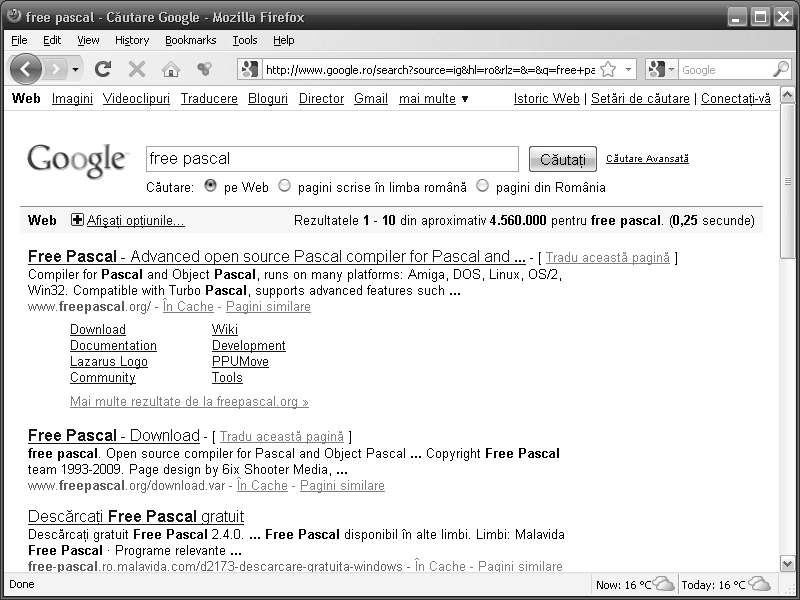Click the magnifier icon in the search bar

click(781, 69)
